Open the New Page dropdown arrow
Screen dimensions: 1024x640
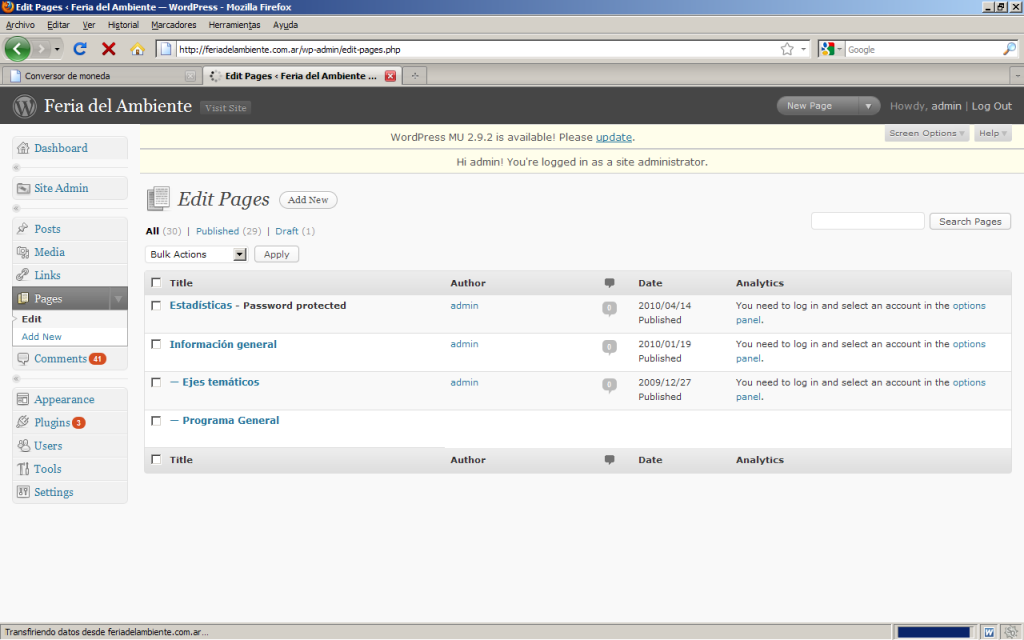(x=868, y=106)
